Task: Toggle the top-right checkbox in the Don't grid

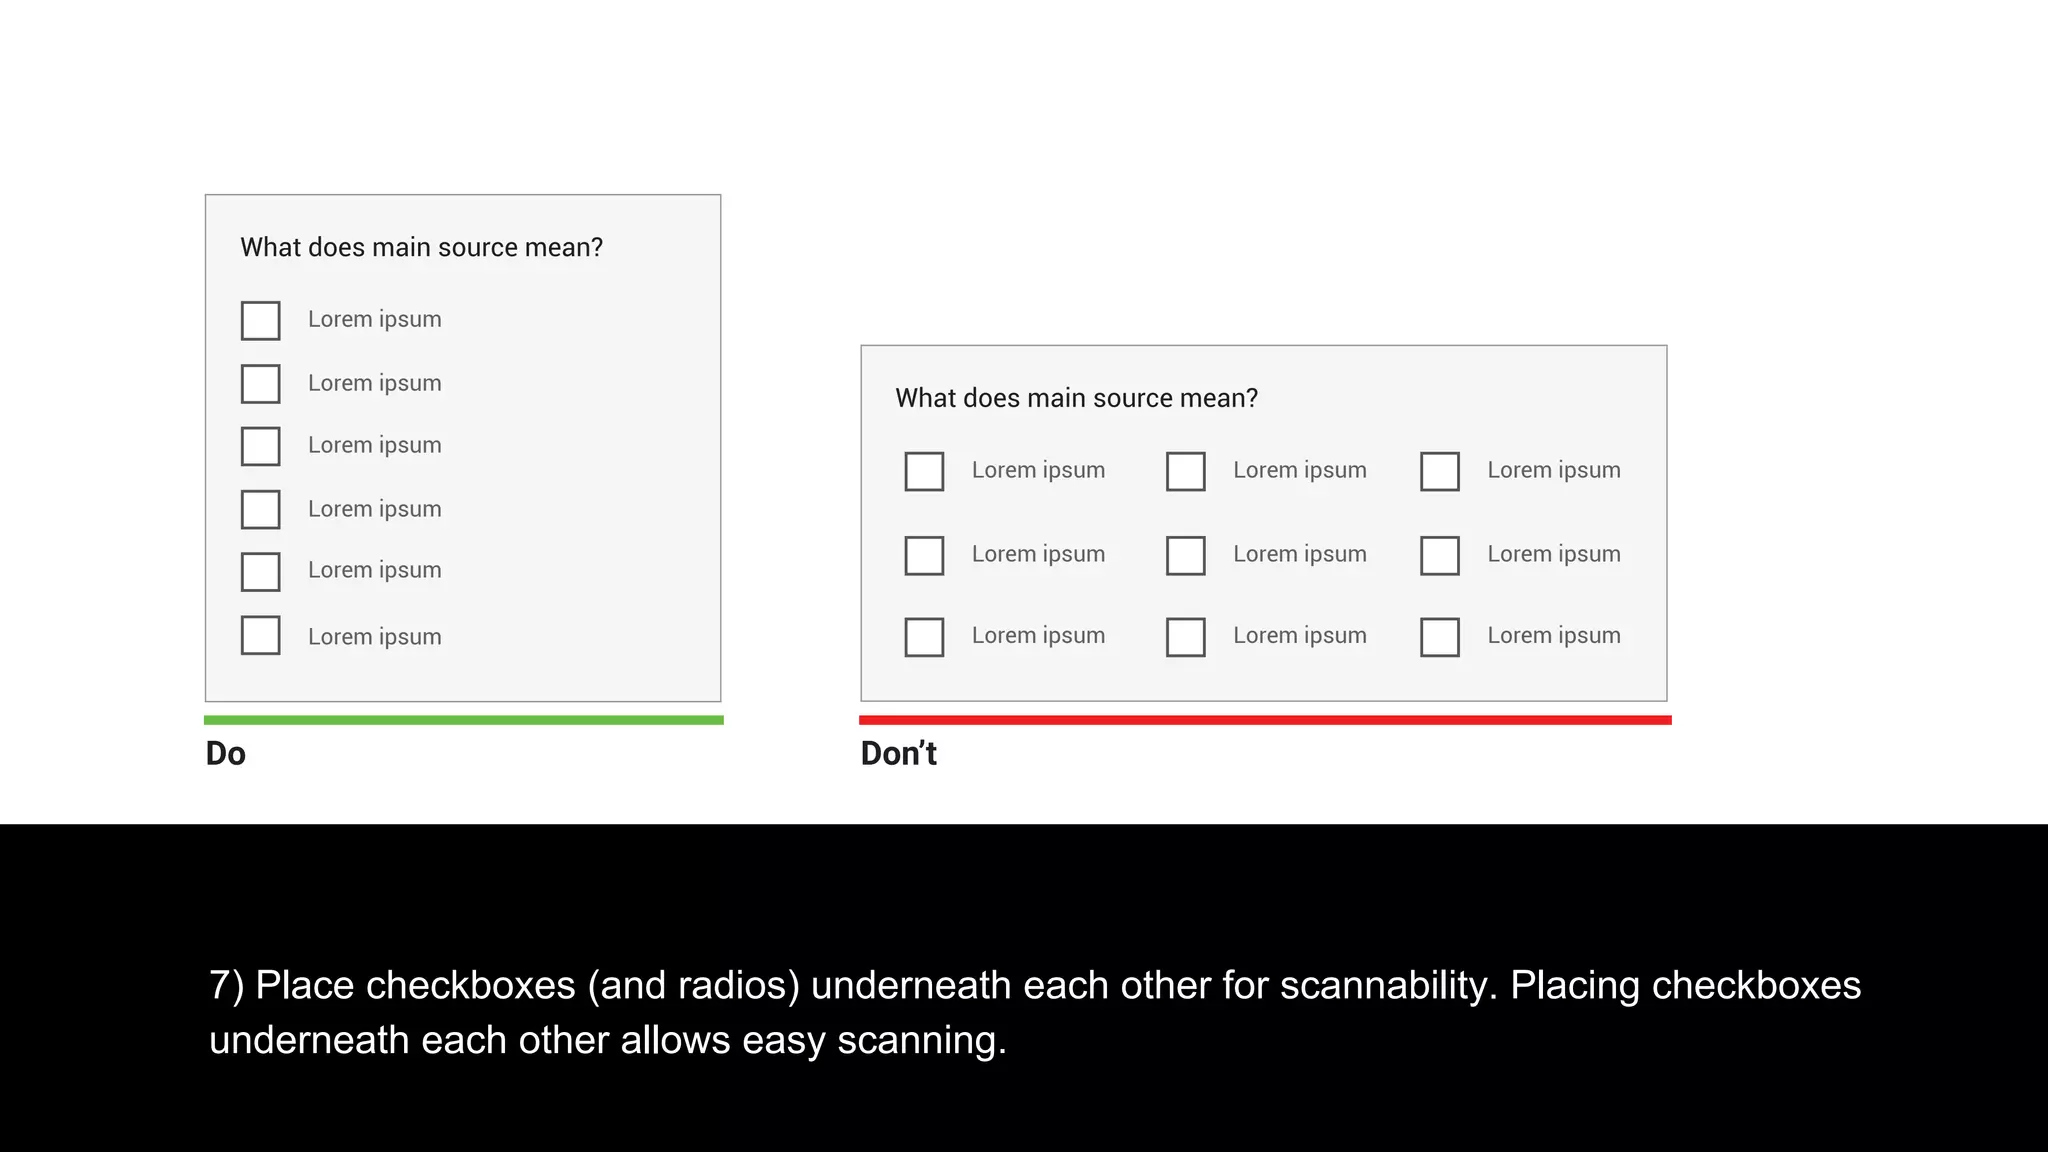Action: 1439,471
